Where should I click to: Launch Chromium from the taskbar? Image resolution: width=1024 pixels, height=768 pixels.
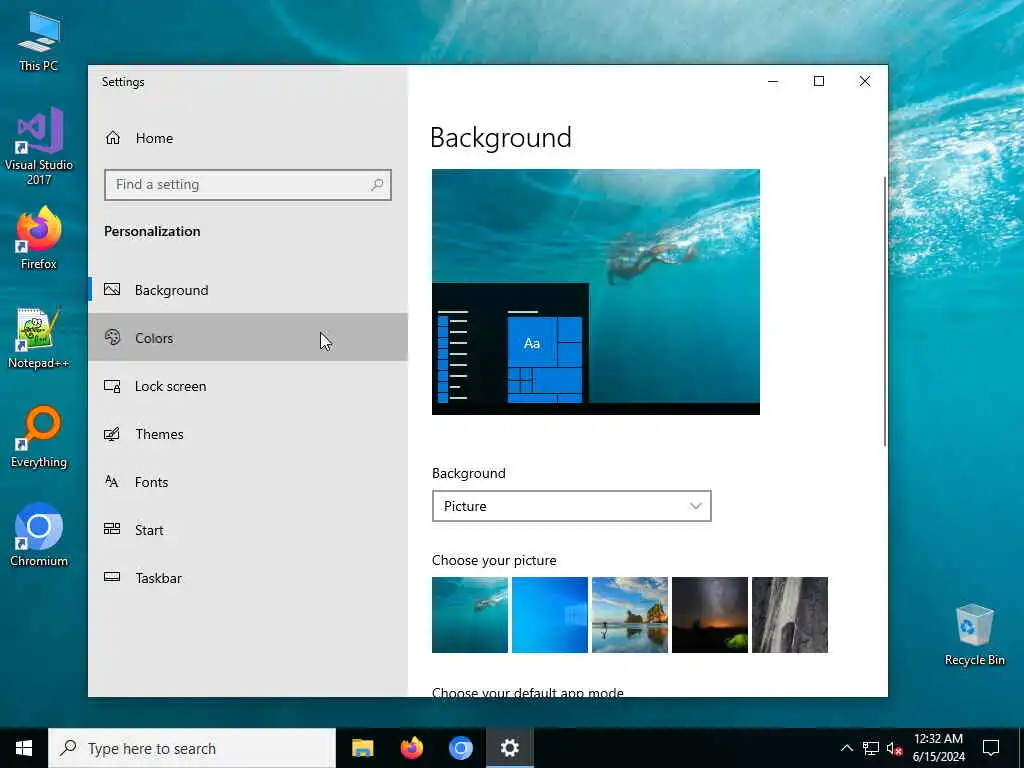(x=460, y=748)
